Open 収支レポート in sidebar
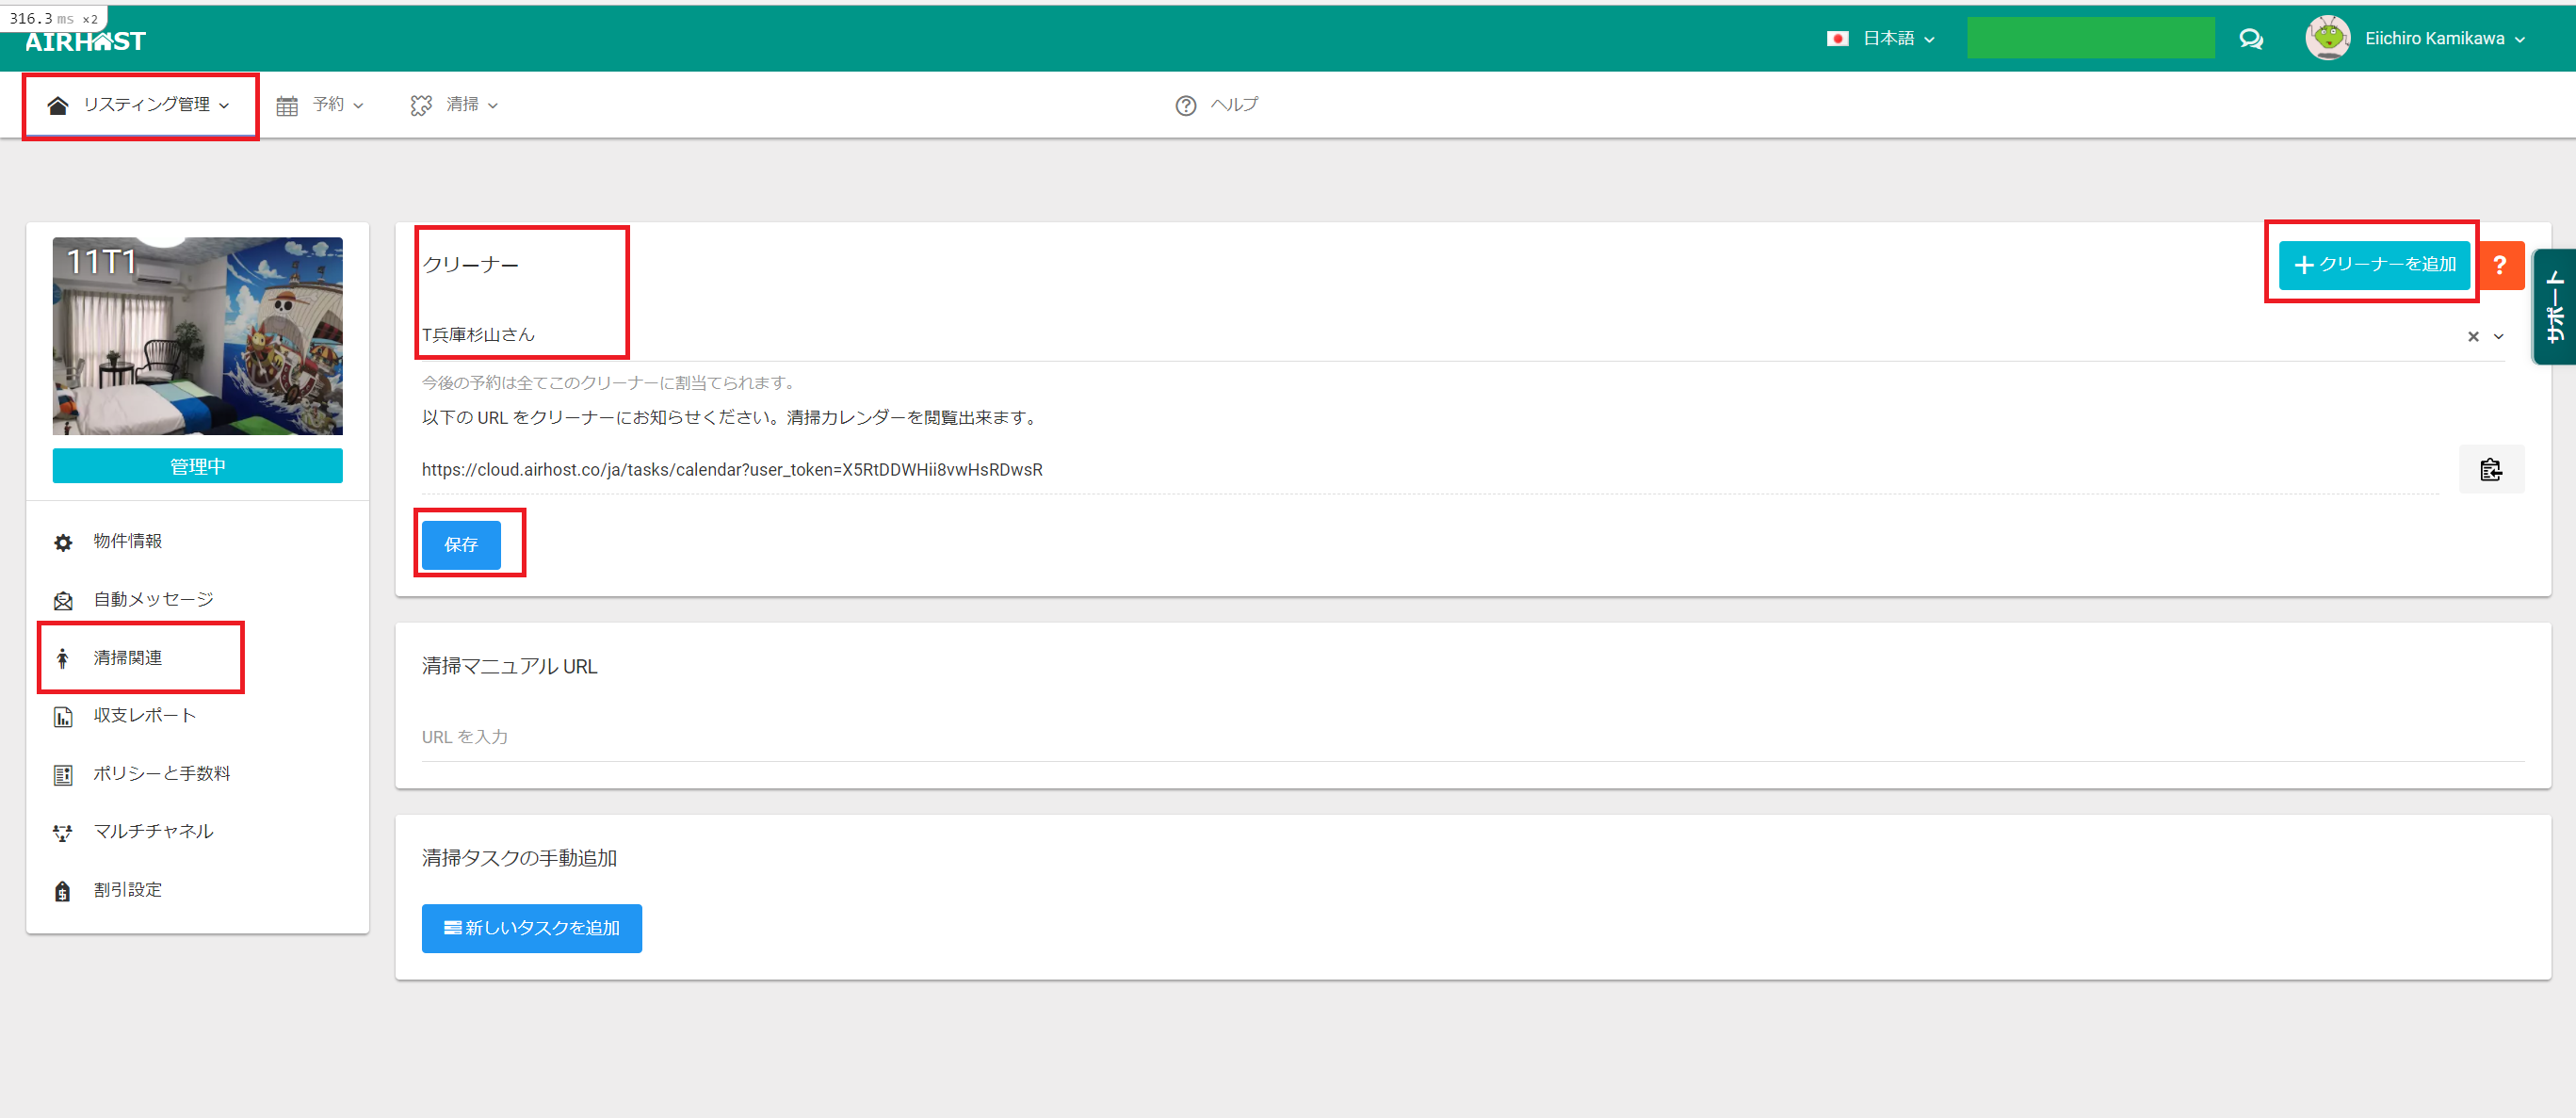The image size is (2576, 1118). point(144,715)
